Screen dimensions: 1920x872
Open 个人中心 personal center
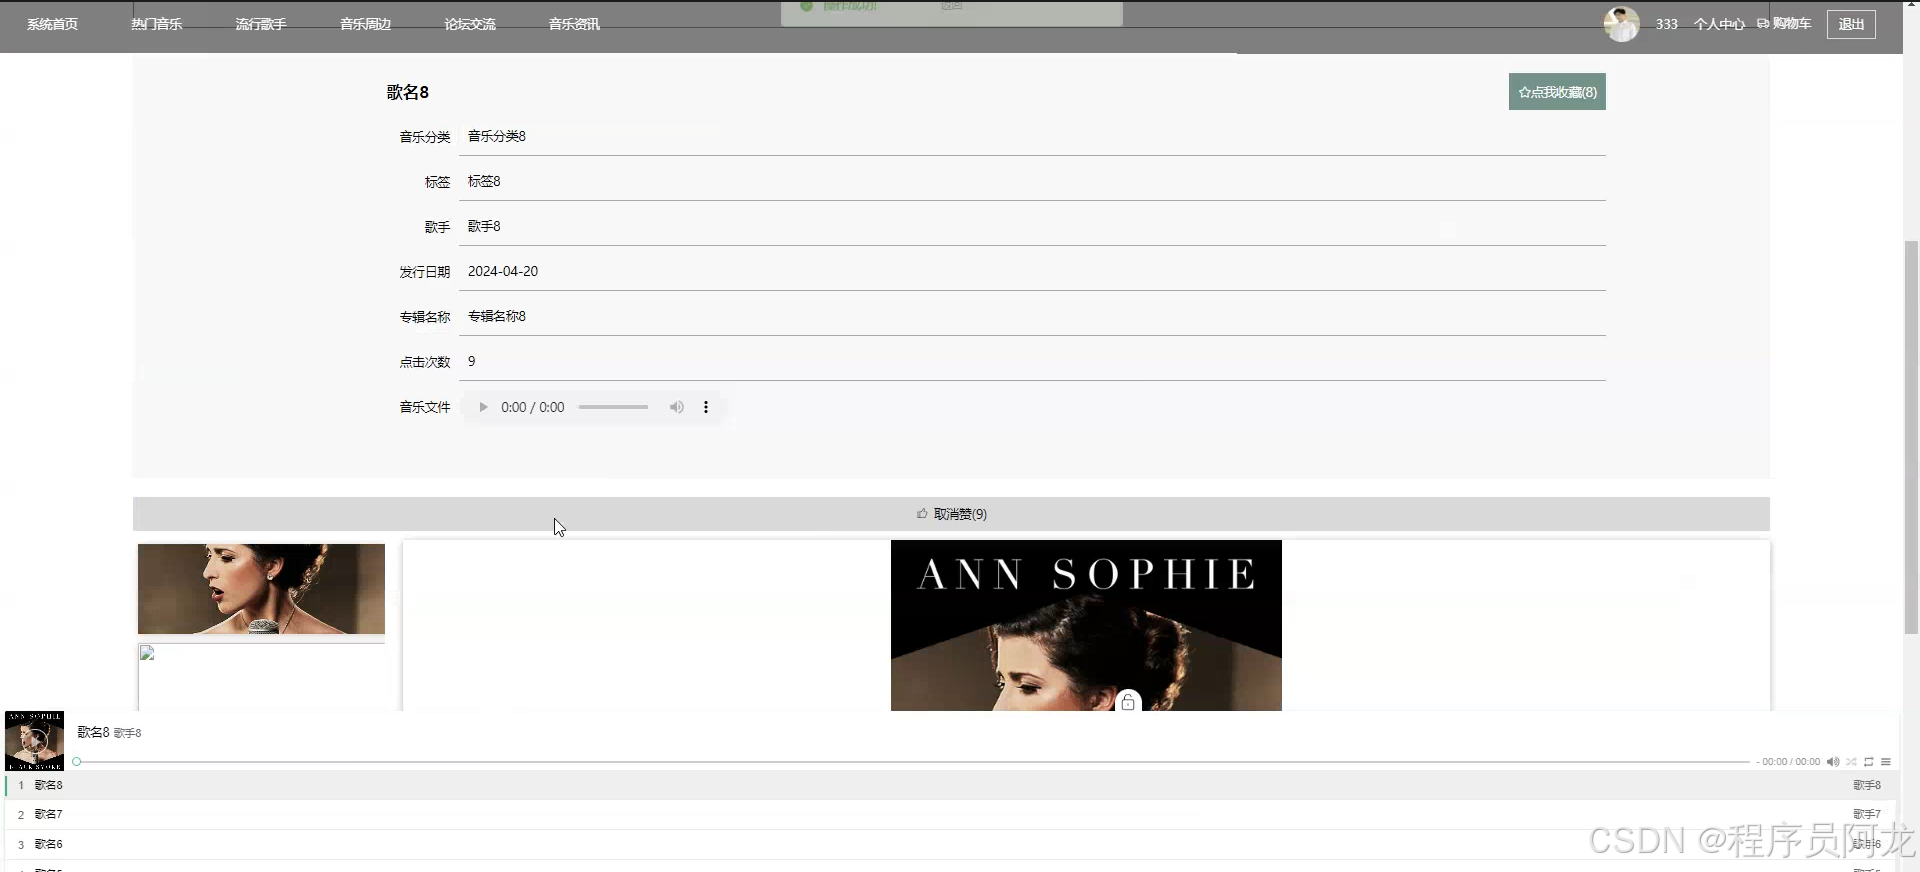[x=1718, y=24]
